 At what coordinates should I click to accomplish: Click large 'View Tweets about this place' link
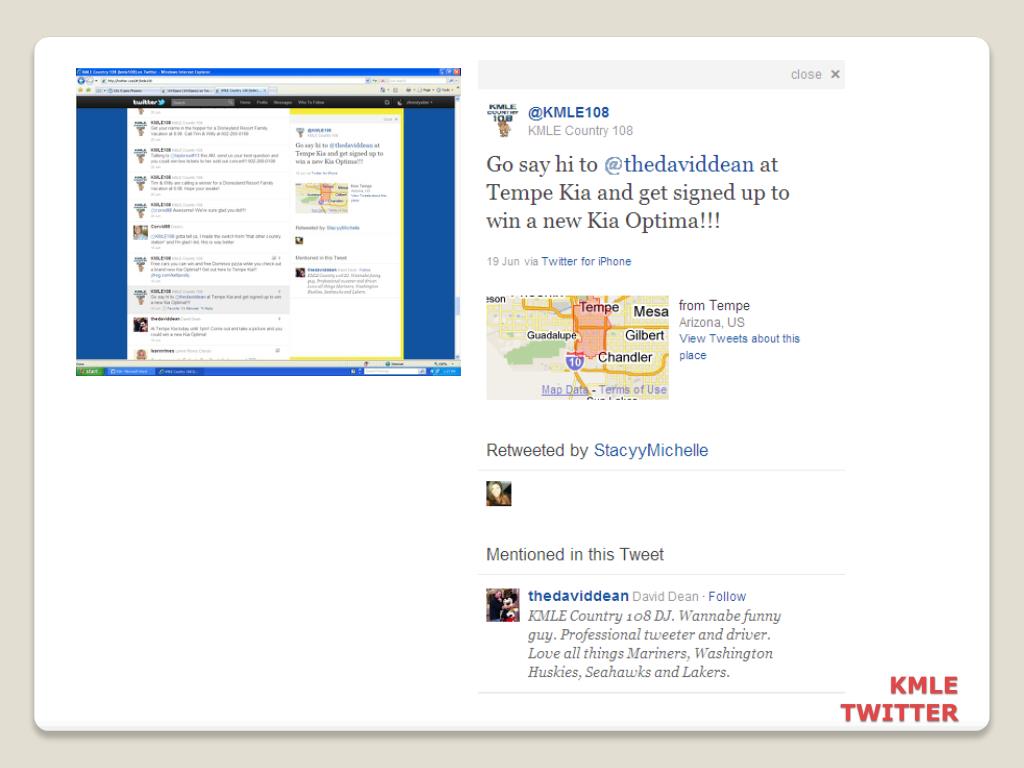(x=739, y=347)
